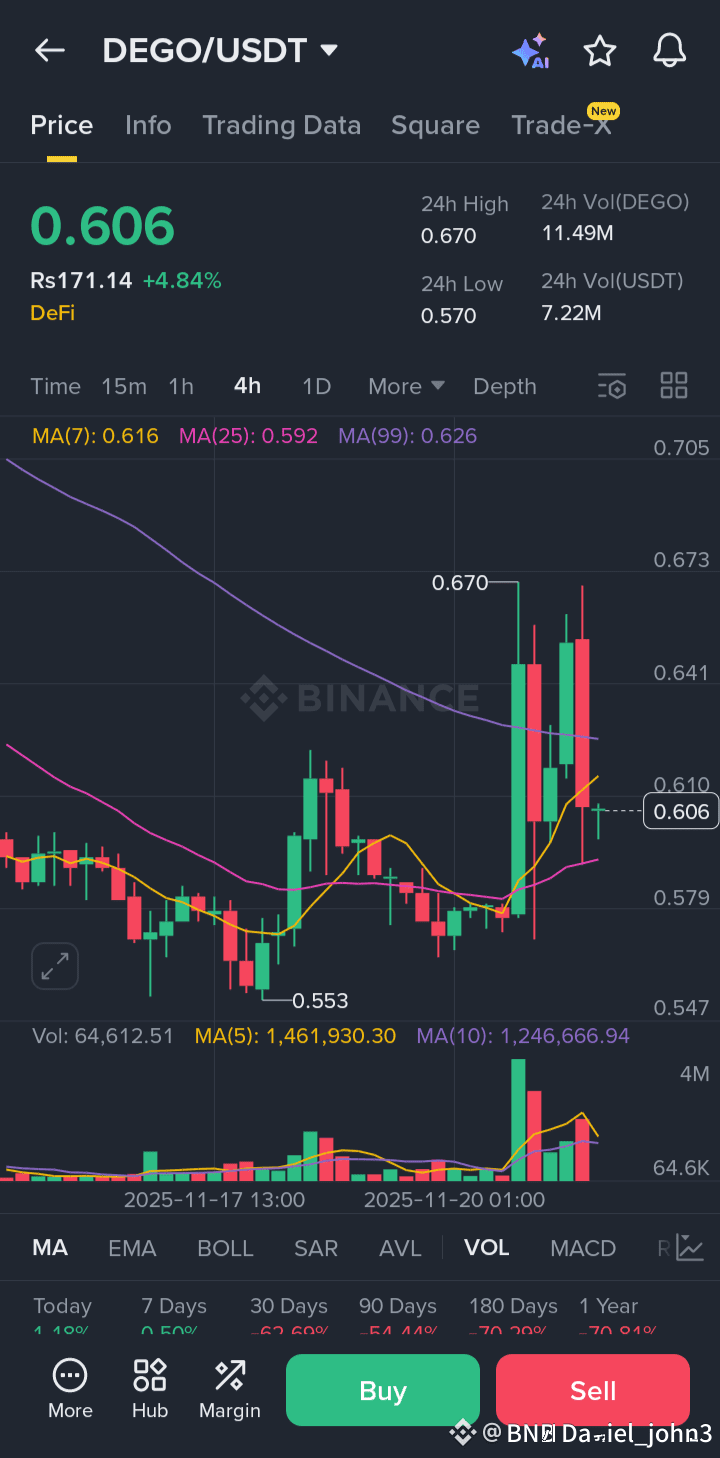Toggle the EMA indicator
Image resolution: width=720 pixels, height=1458 pixels.
[x=132, y=1247]
